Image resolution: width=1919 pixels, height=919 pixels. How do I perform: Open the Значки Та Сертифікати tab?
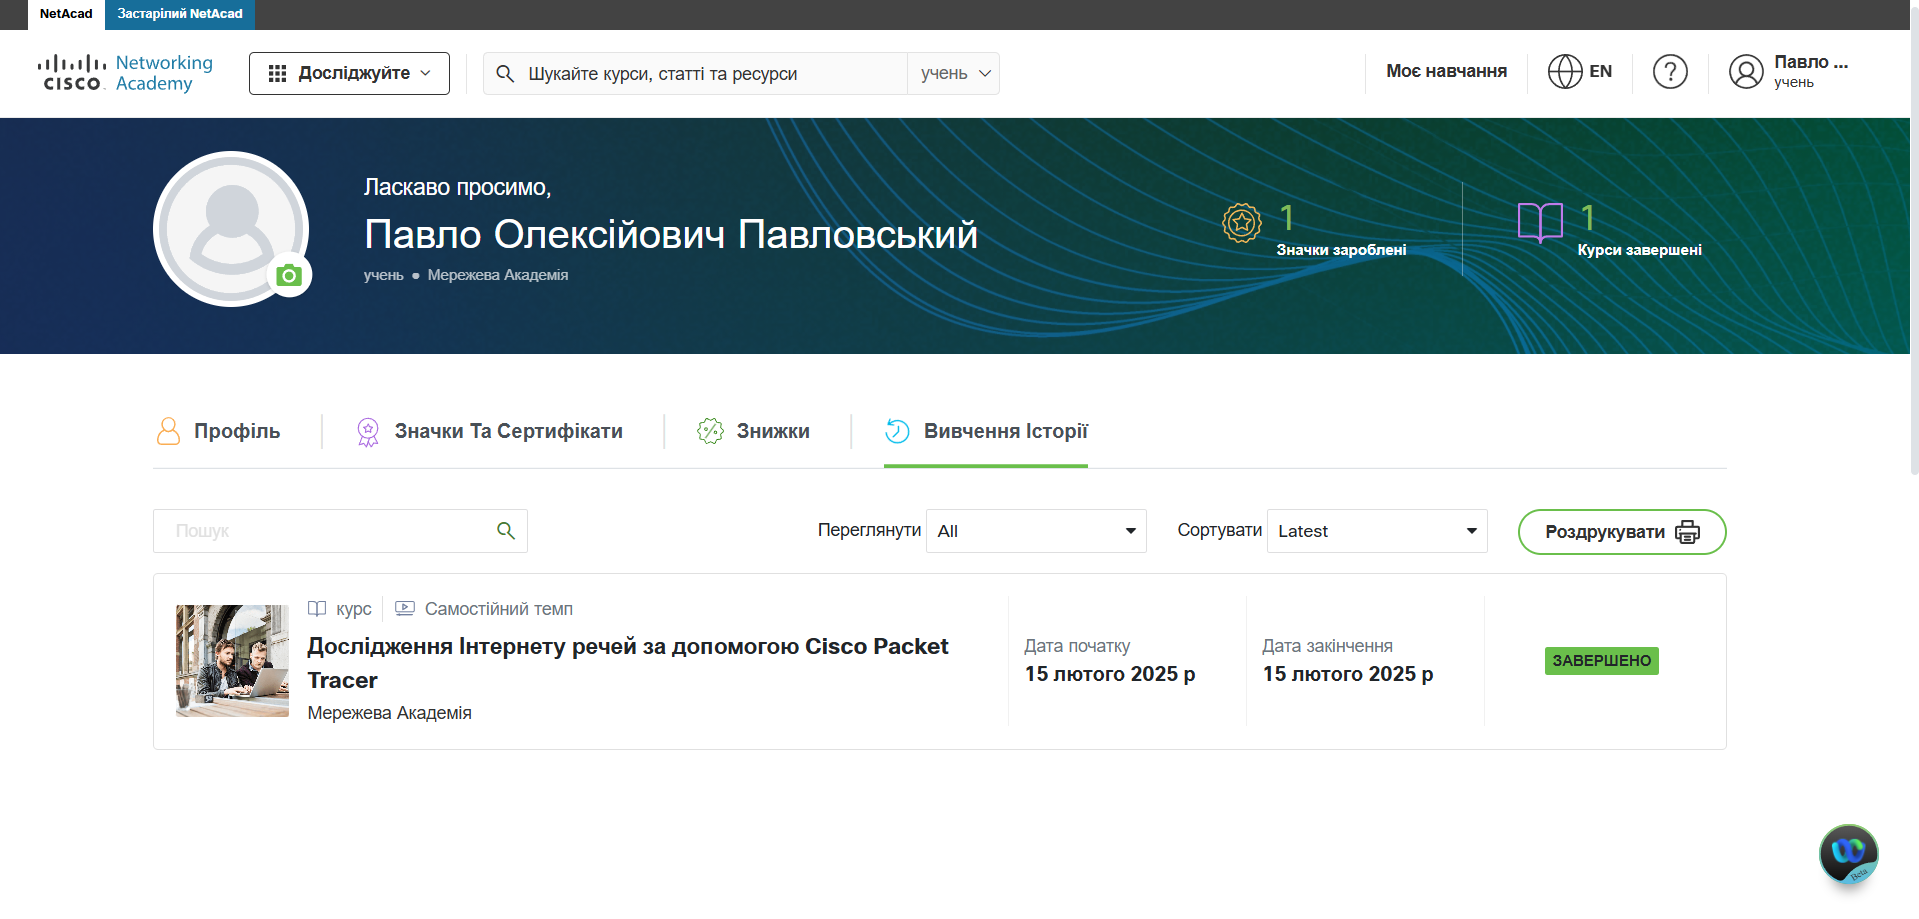(489, 431)
